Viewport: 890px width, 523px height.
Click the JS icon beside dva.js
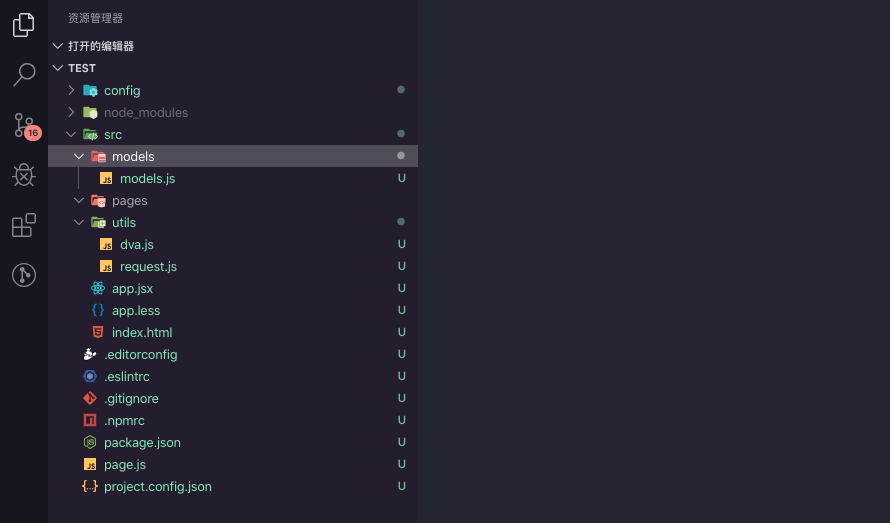[106, 244]
